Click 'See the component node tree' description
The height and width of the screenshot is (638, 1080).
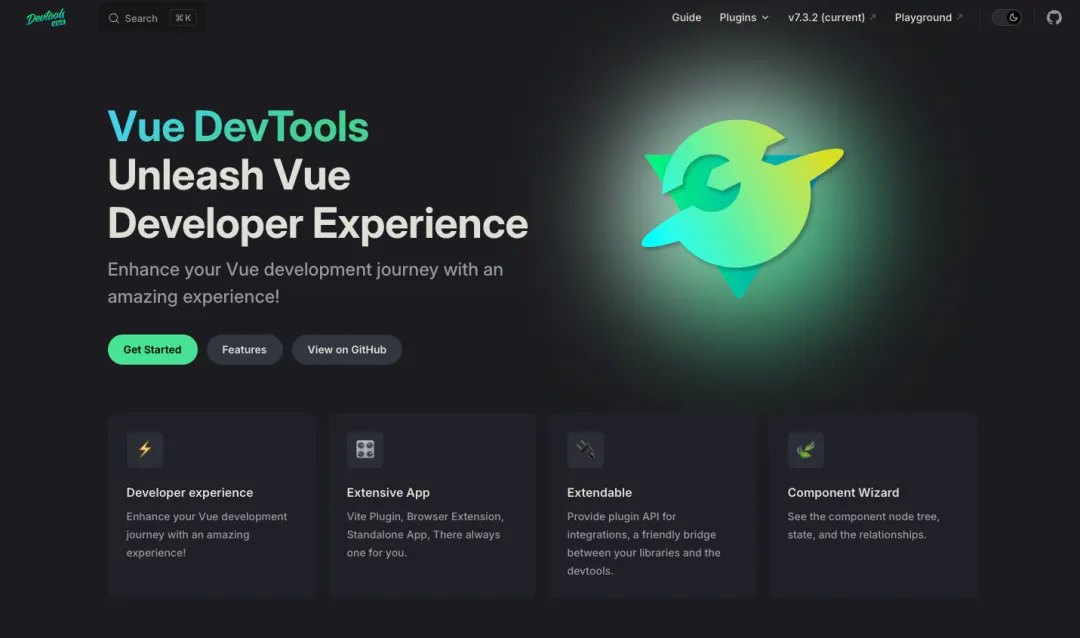pos(863,525)
